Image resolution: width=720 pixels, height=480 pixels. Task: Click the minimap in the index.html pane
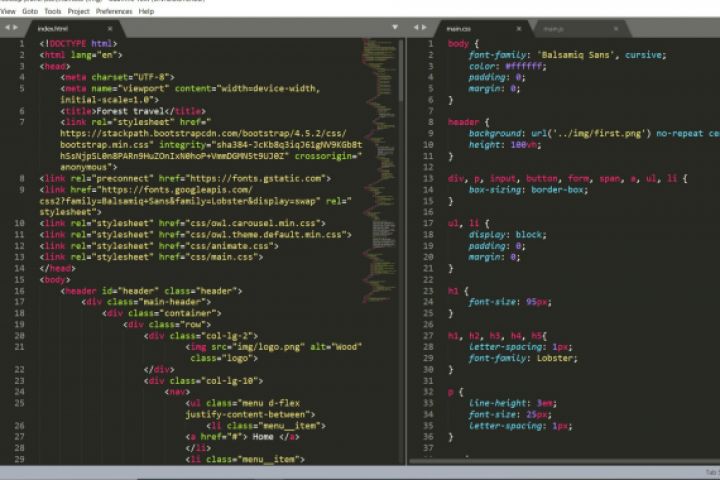(380, 170)
